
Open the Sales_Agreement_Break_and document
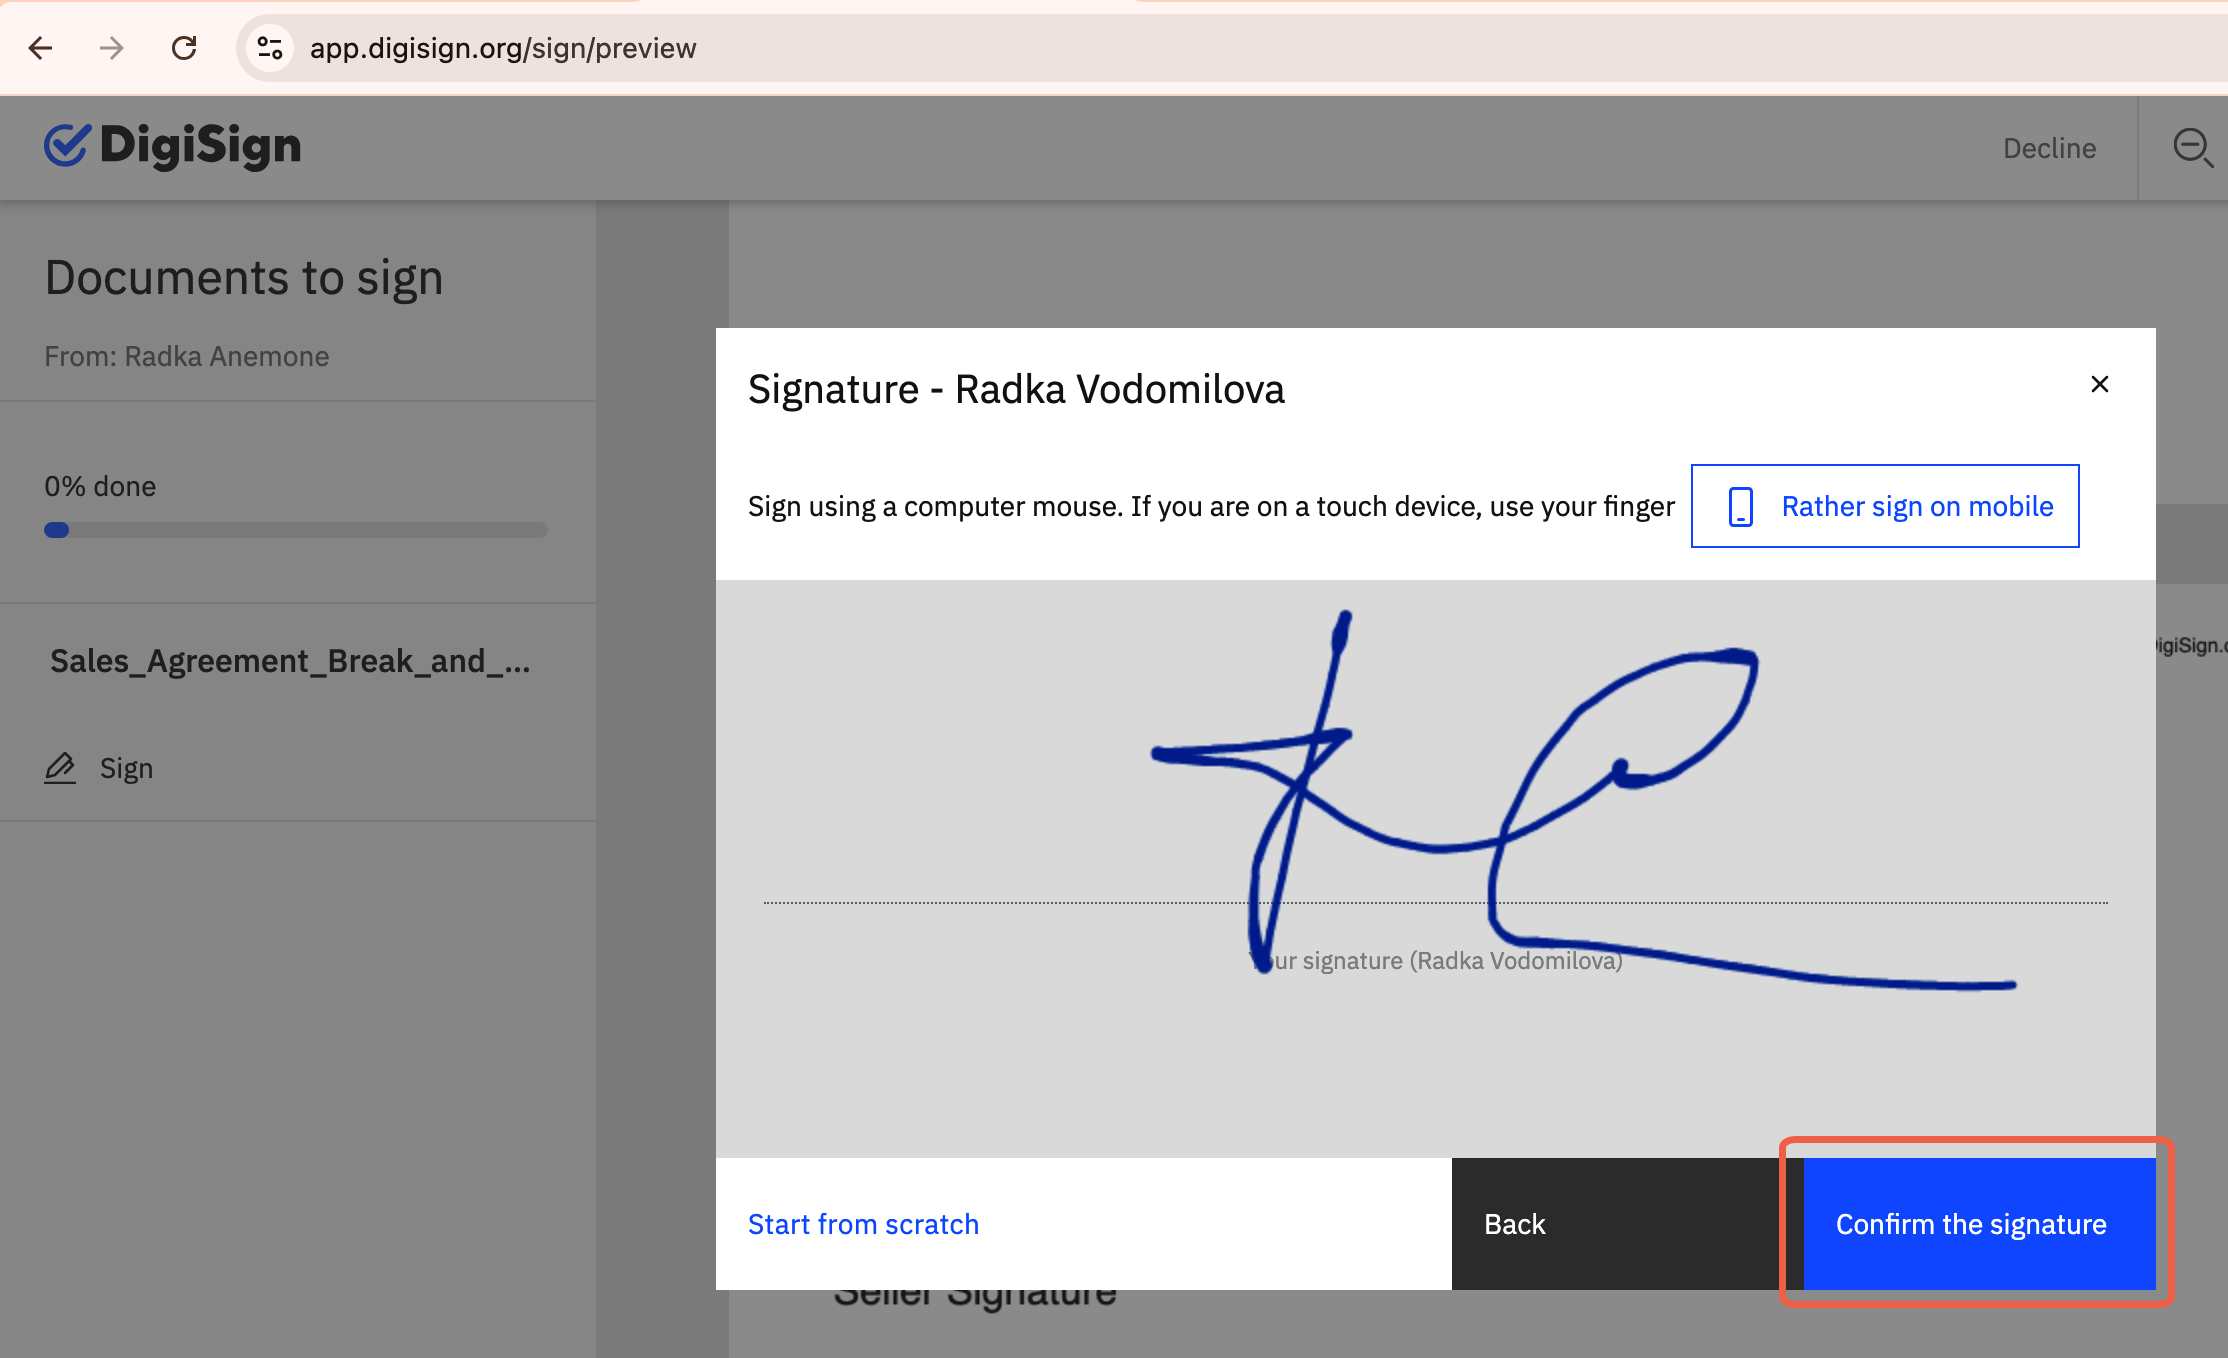[290, 660]
